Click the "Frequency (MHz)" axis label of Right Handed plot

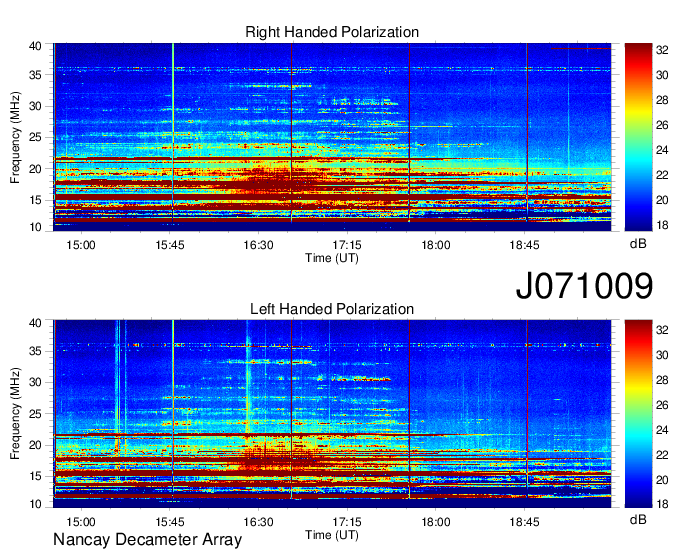click(15, 137)
